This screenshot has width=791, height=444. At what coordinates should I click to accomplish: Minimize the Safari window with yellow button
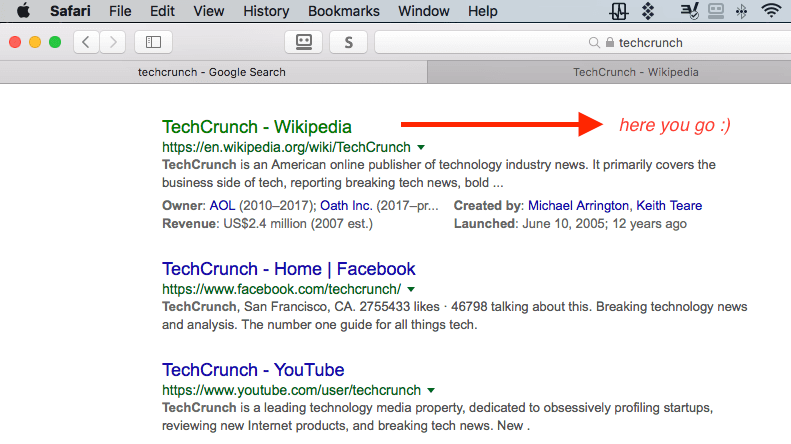tap(35, 42)
